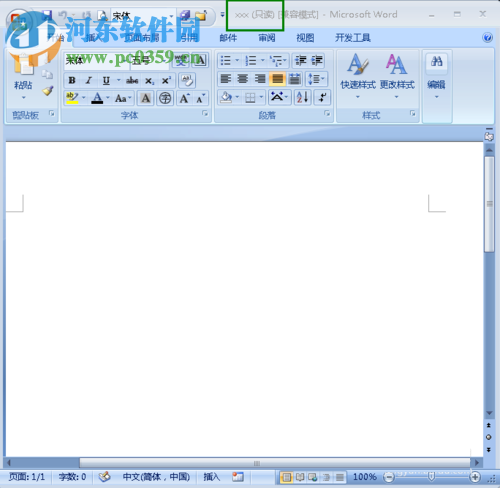Click the vertical scrollbar thumb
This screenshot has width=500, height=488.
489,204
